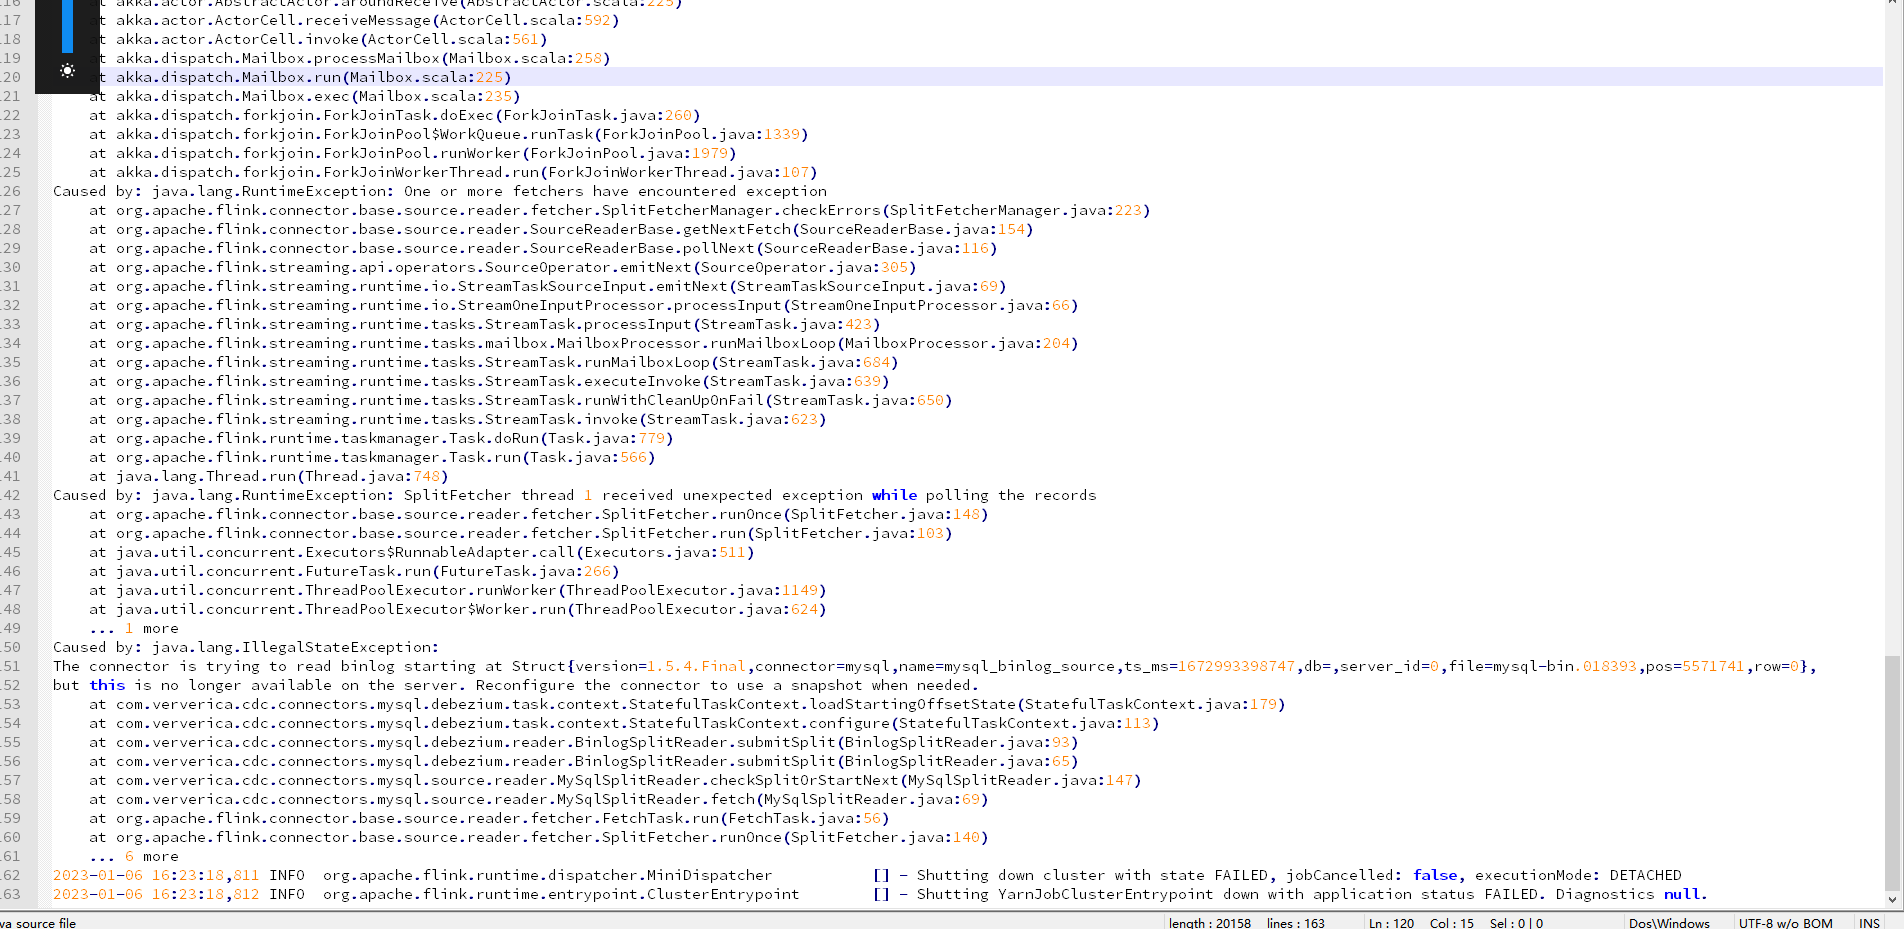This screenshot has width=1904, height=929.
Task: Click the line 'SplitFetcher.runOnce(SplitFetcher.java:140)'
Action: pos(538,837)
